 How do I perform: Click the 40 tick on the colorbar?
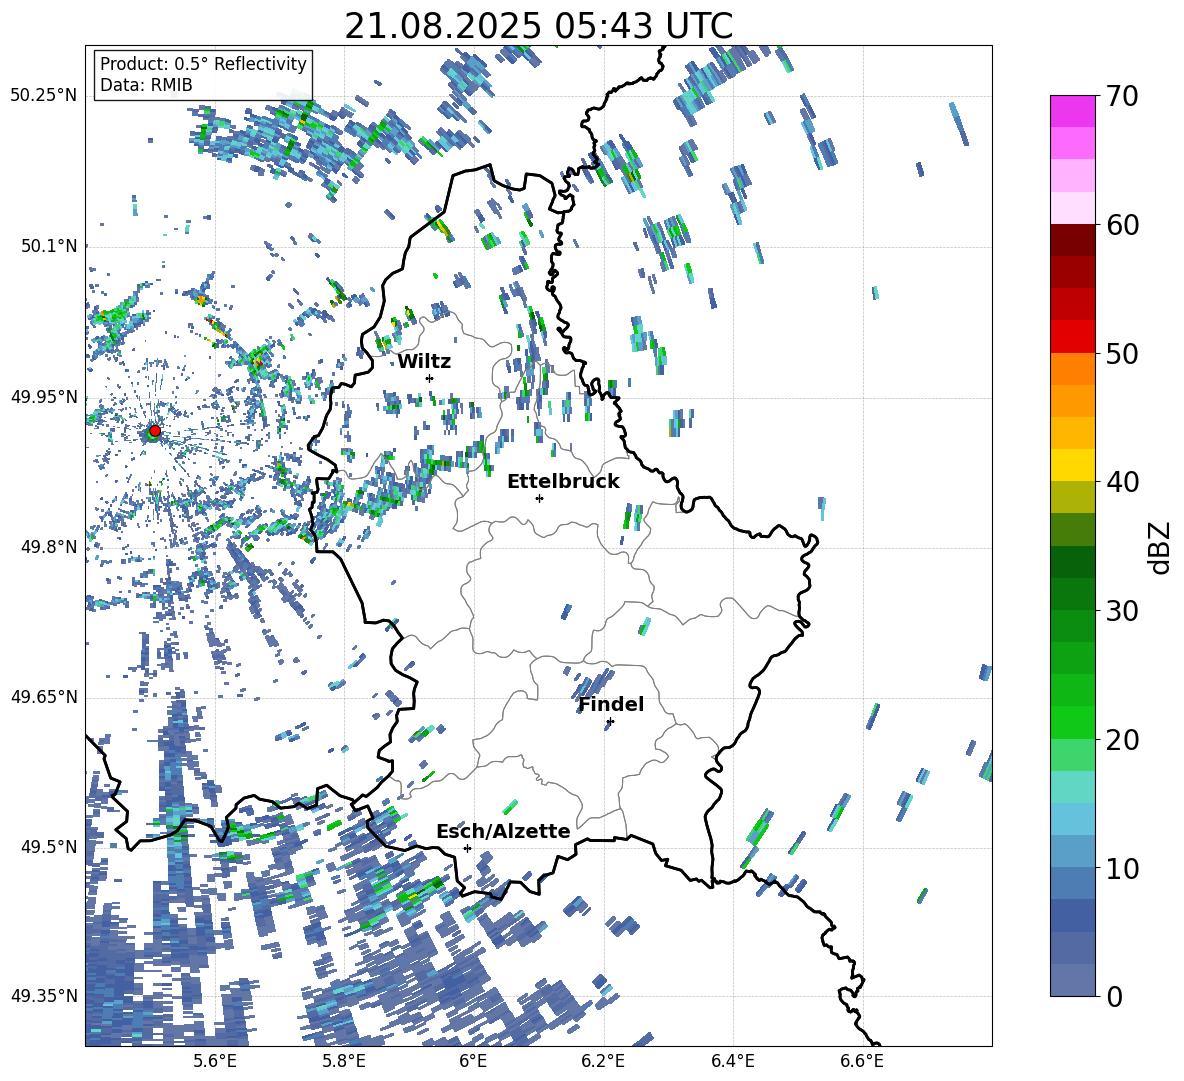(x=1122, y=482)
